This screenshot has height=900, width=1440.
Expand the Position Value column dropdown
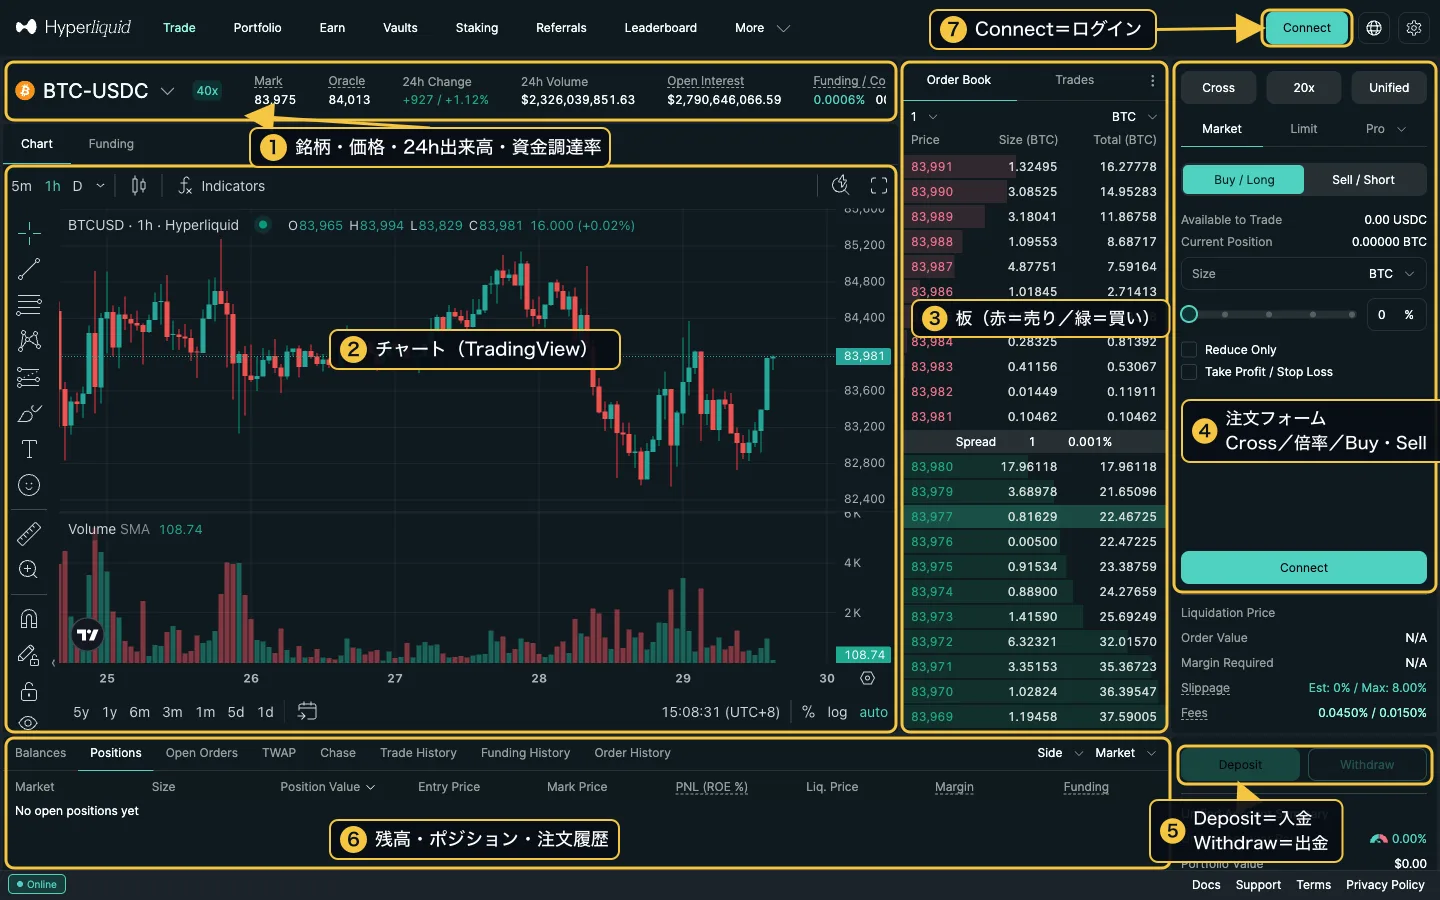pyautogui.click(x=328, y=787)
